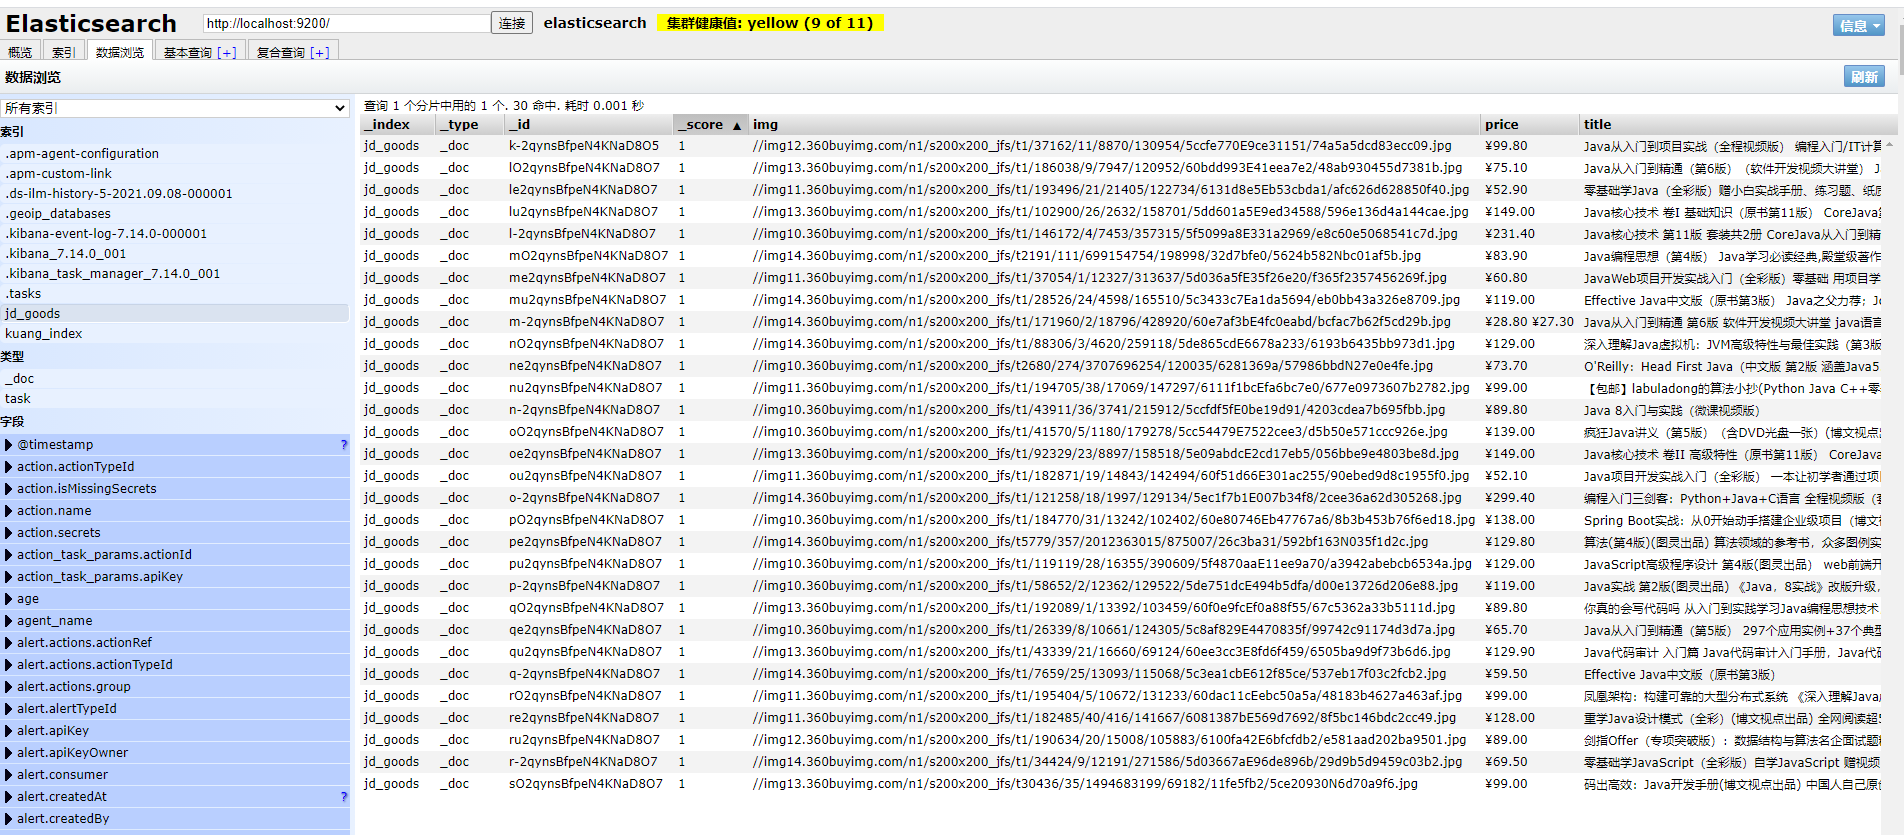Add new basic query with [+]
Viewport: 1904px width, 835px height.
tap(227, 53)
